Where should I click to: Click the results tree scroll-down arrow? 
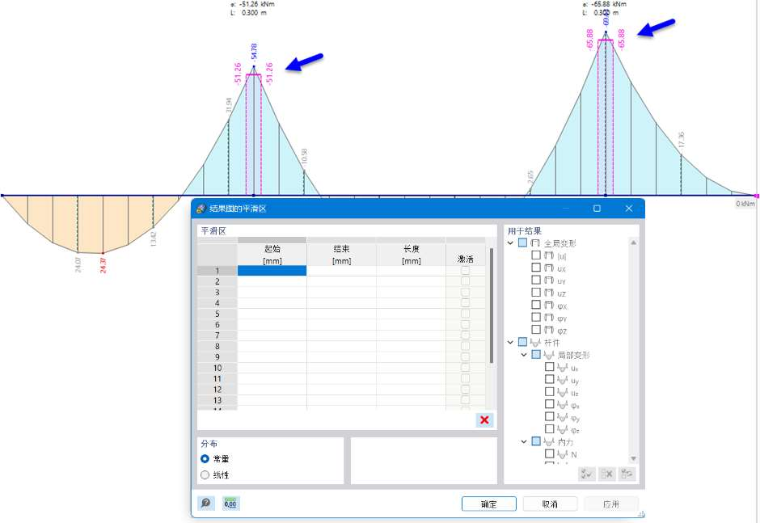(633, 459)
